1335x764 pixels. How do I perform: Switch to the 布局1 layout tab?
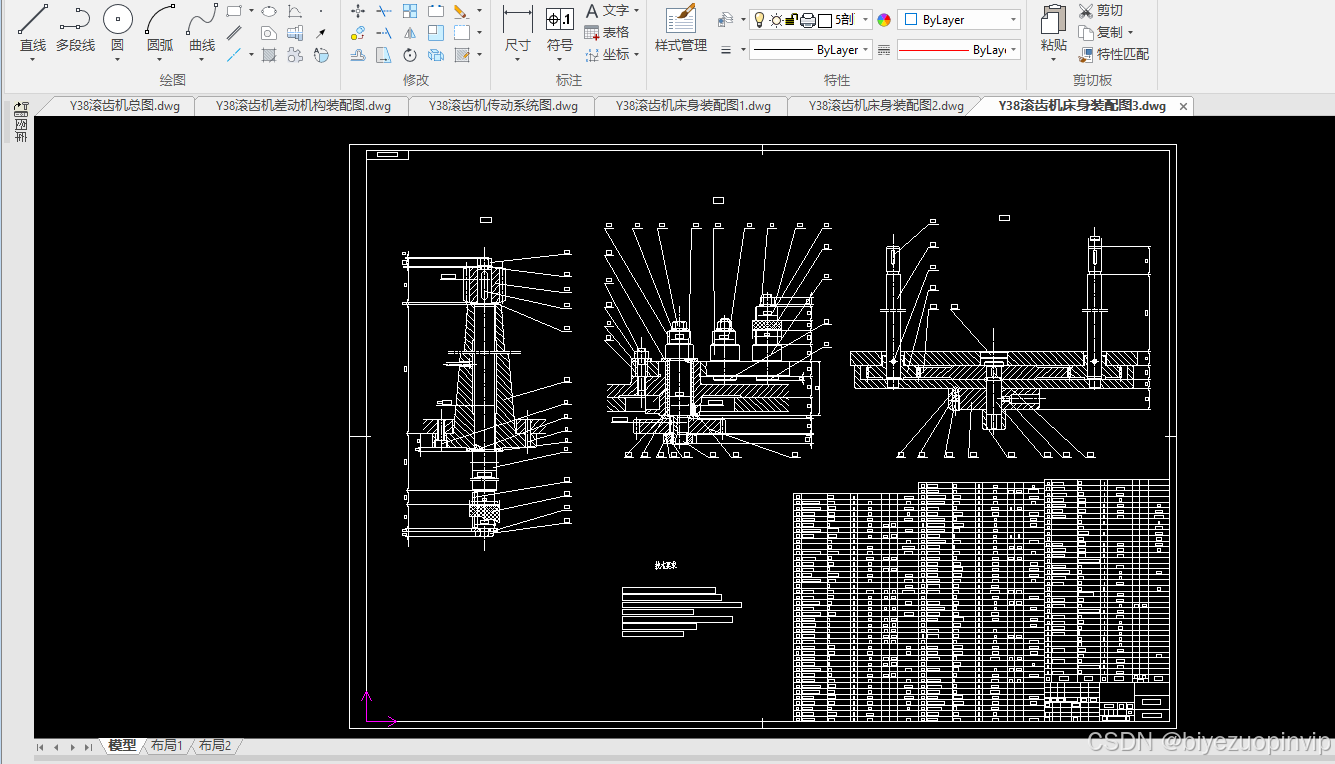166,746
